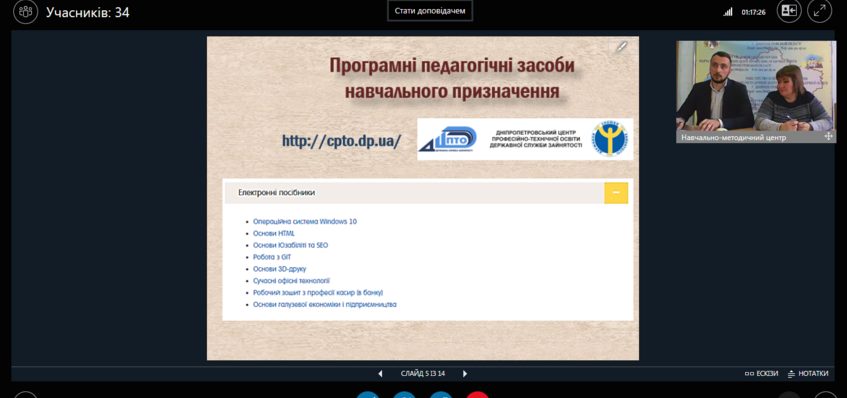847x398 pixels.
Task: Click the state employment service emblem logo
Action: point(610,139)
